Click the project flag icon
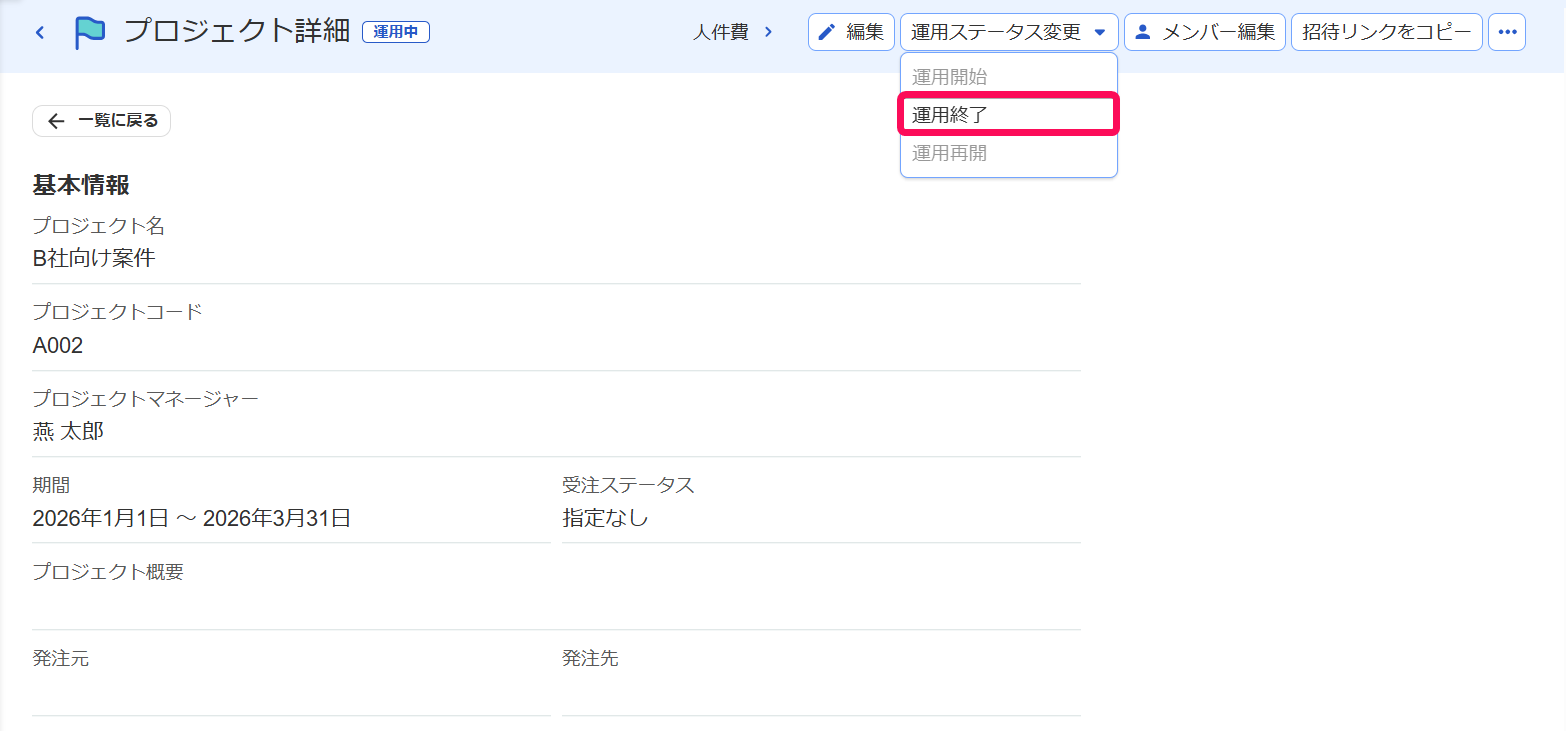Screen dimensions: 1566x731 tap(90, 32)
